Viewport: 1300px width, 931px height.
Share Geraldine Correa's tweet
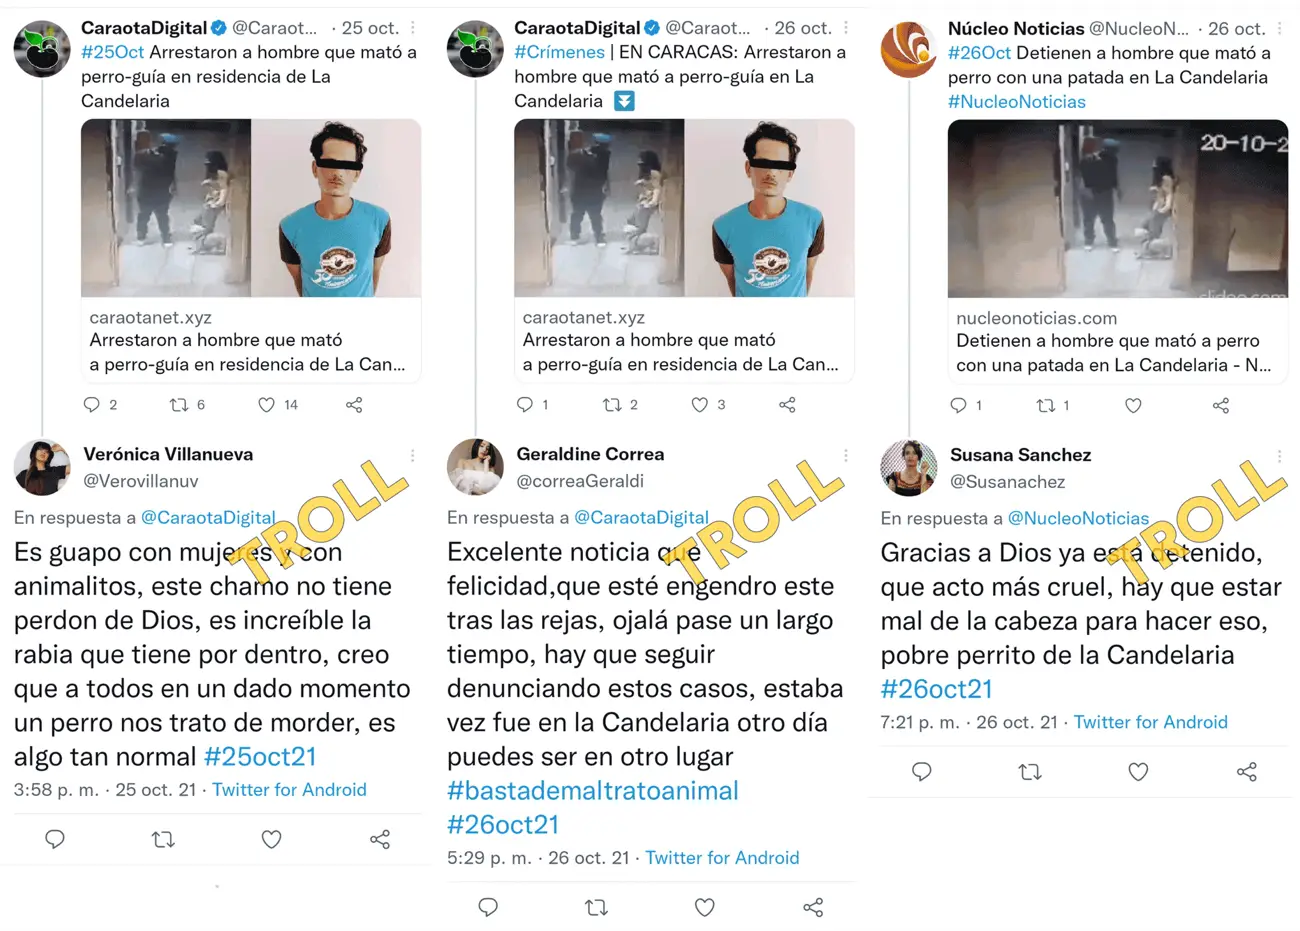pyautogui.click(x=813, y=907)
